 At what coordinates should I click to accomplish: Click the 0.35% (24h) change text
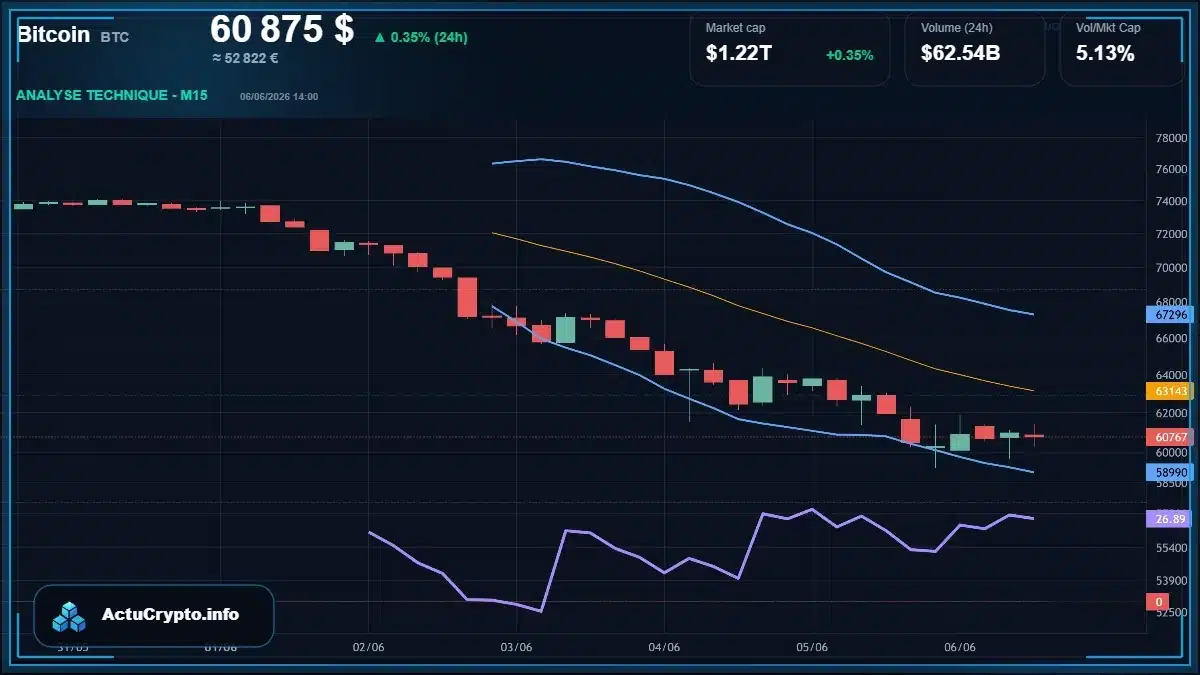click(429, 38)
